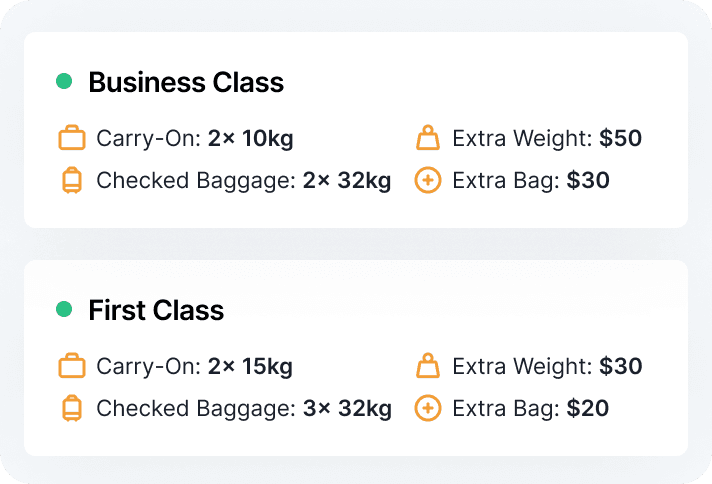Click Carry-On 2× 15kg text
The height and width of the screenshot is (484, 712).
point(195,366)
